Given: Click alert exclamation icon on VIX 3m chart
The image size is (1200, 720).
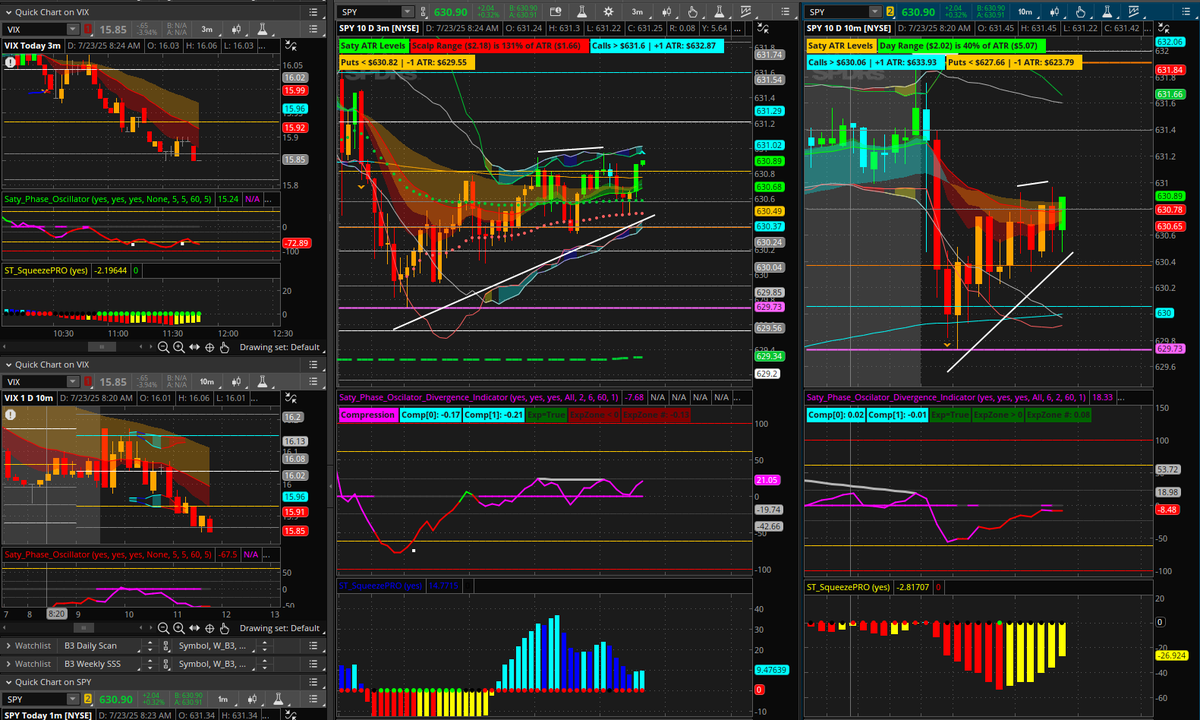Looking at the screenshot, I should click(x=9, y=62).
